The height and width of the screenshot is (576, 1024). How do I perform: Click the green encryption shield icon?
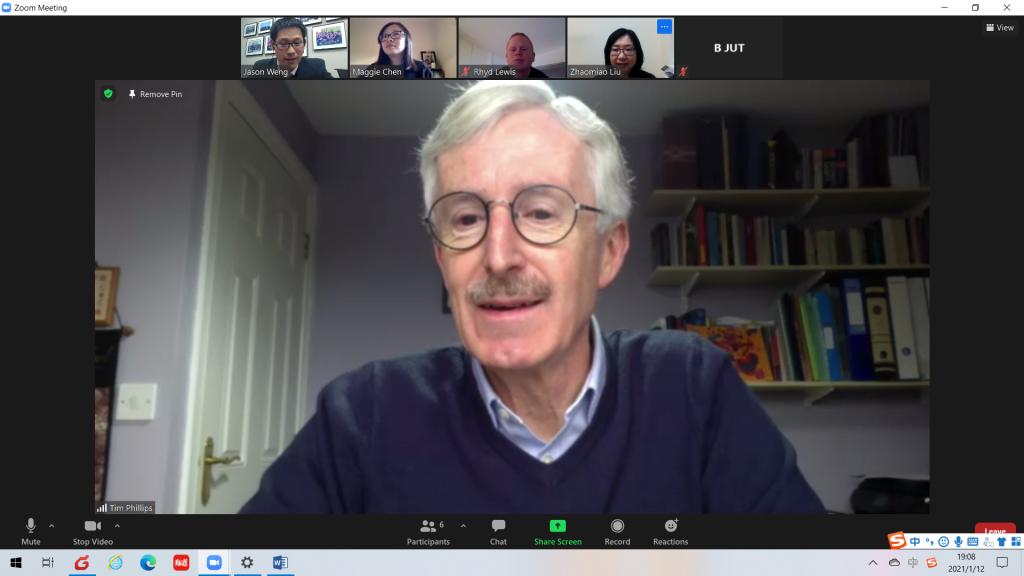[x=108, y=94]
